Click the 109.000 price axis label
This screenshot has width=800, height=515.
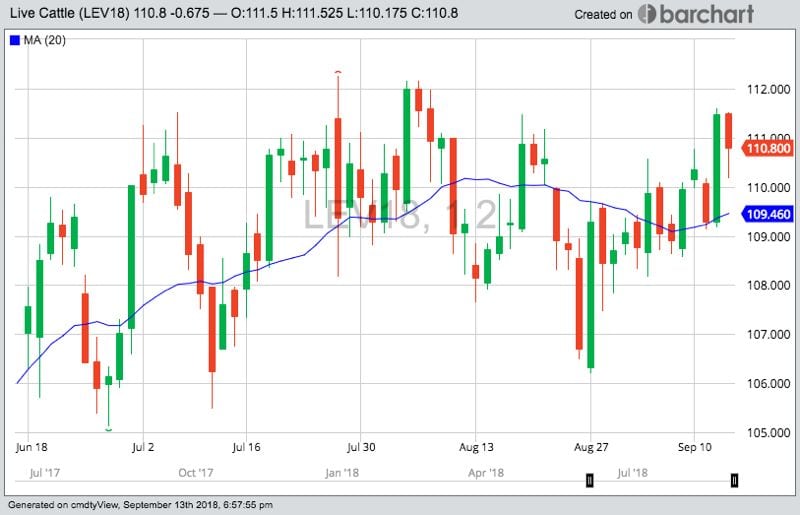[x=768, y=236]
